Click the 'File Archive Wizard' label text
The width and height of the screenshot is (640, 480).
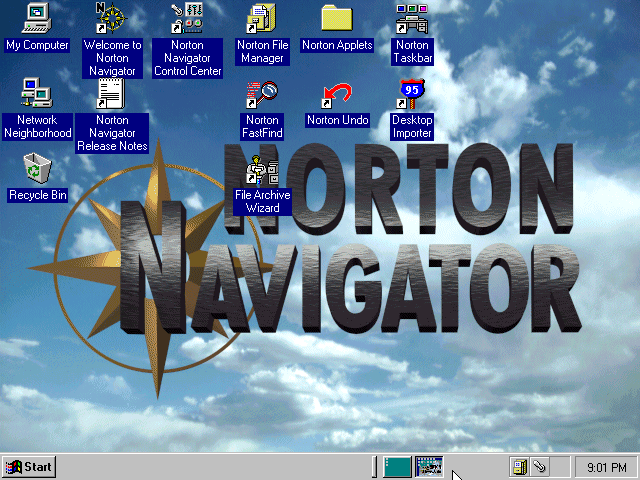[x=262, y=202]
